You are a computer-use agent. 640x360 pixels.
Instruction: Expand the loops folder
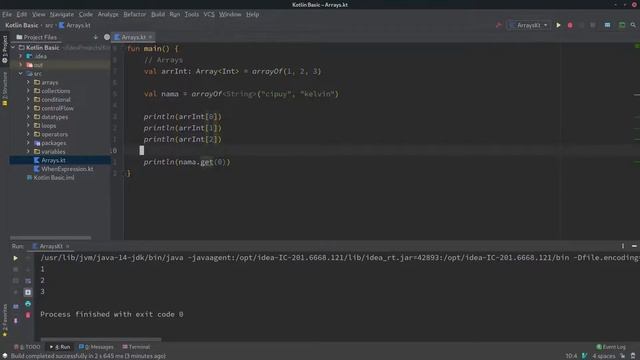pyautogui.click(x=29, y=126)
